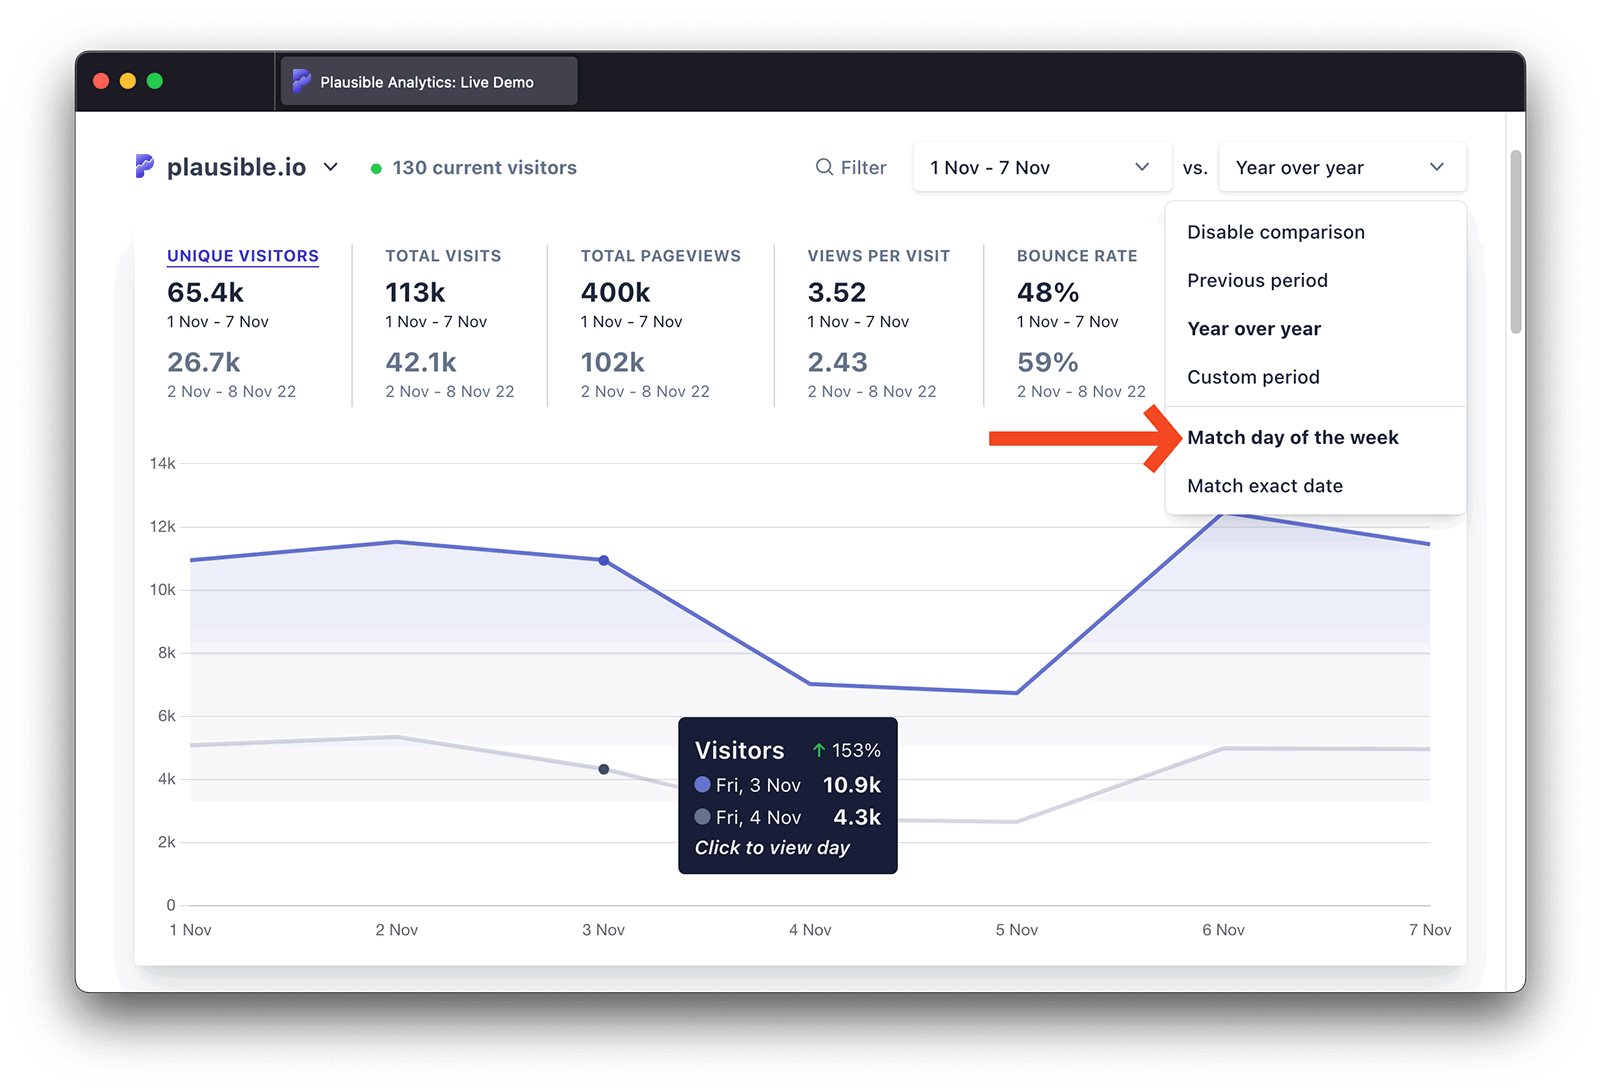This screenshot has width=1600, height=1091.
Task: Select Match exact date option
Action: (1264, 486)
